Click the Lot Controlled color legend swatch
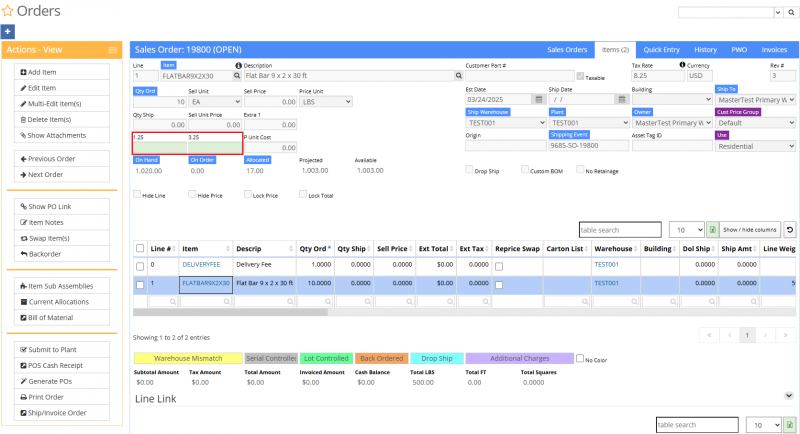 [x=325, y=358]
